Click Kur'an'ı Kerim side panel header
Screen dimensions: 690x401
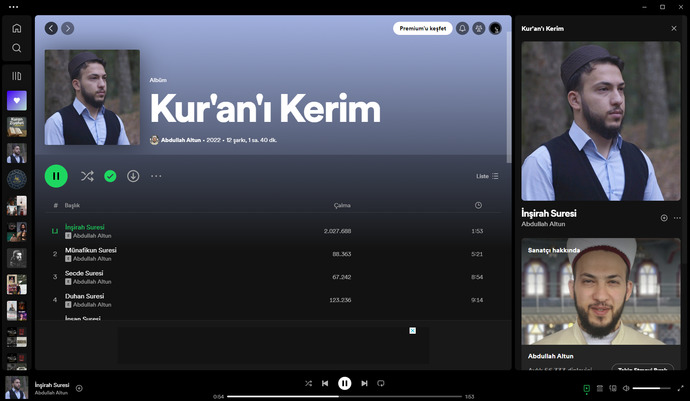(543, 29)
